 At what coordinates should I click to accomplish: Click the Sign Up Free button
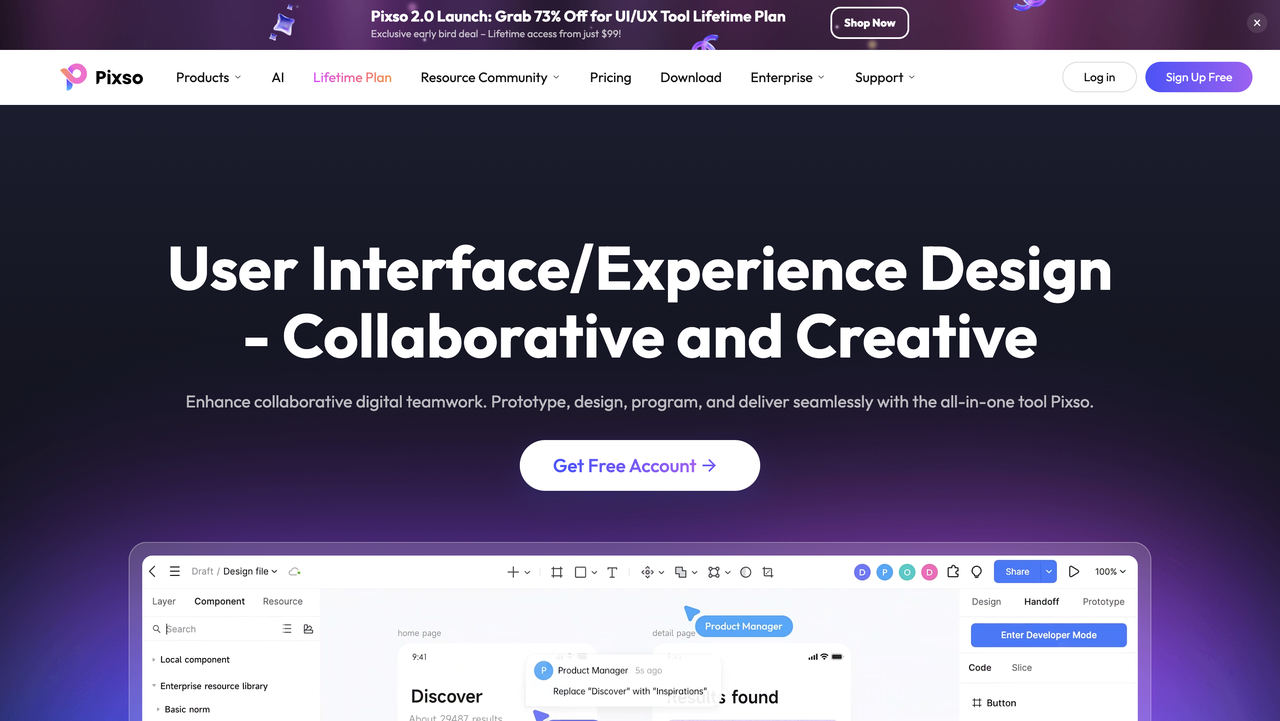pyautogui.click(x=1199, y=77)
